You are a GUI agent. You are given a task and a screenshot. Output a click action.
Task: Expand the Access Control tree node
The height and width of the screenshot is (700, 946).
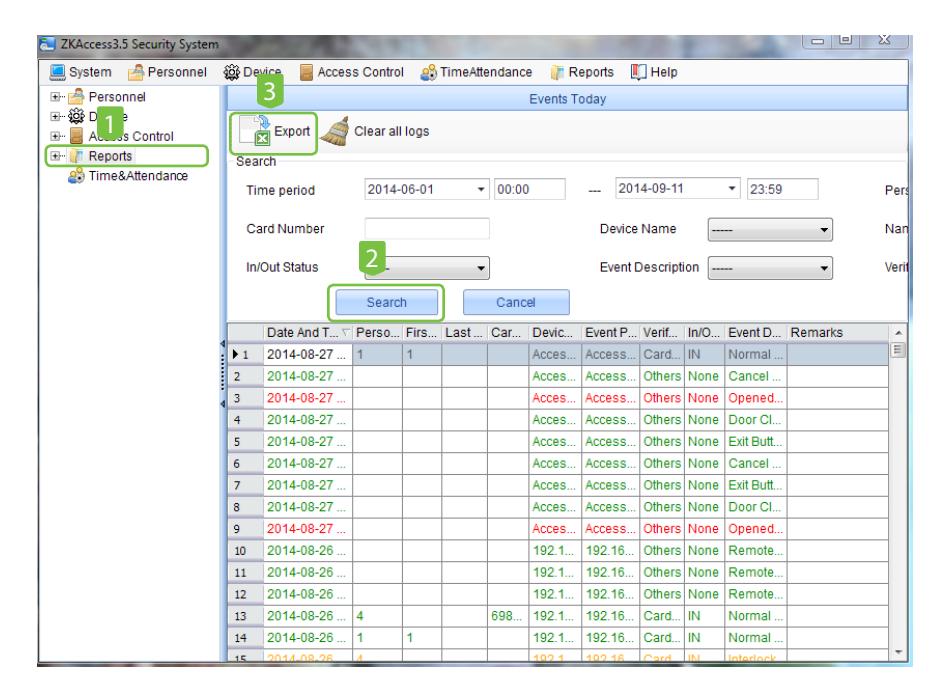56,136
